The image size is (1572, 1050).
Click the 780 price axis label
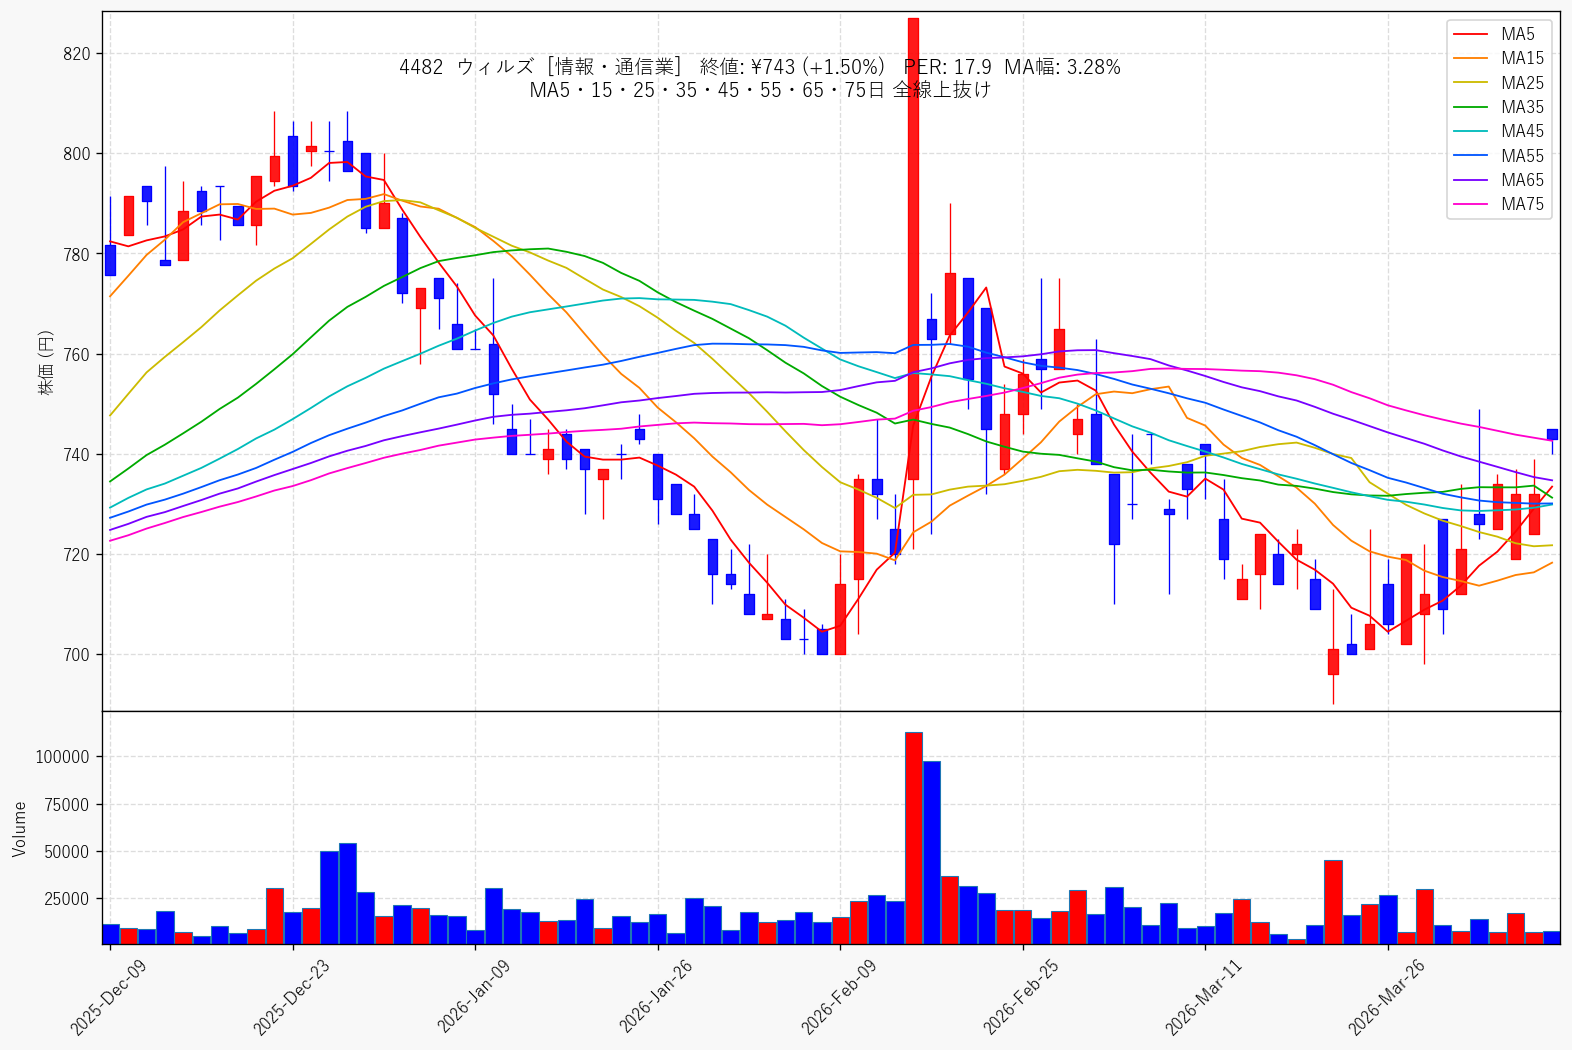pos(77,254)
